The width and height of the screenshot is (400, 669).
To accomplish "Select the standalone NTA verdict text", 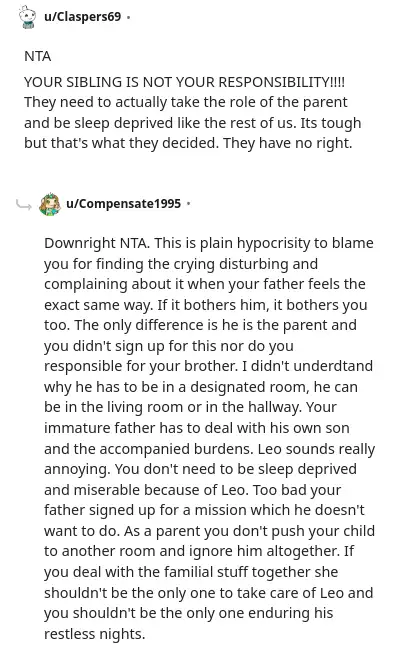I will click(38, 56).
